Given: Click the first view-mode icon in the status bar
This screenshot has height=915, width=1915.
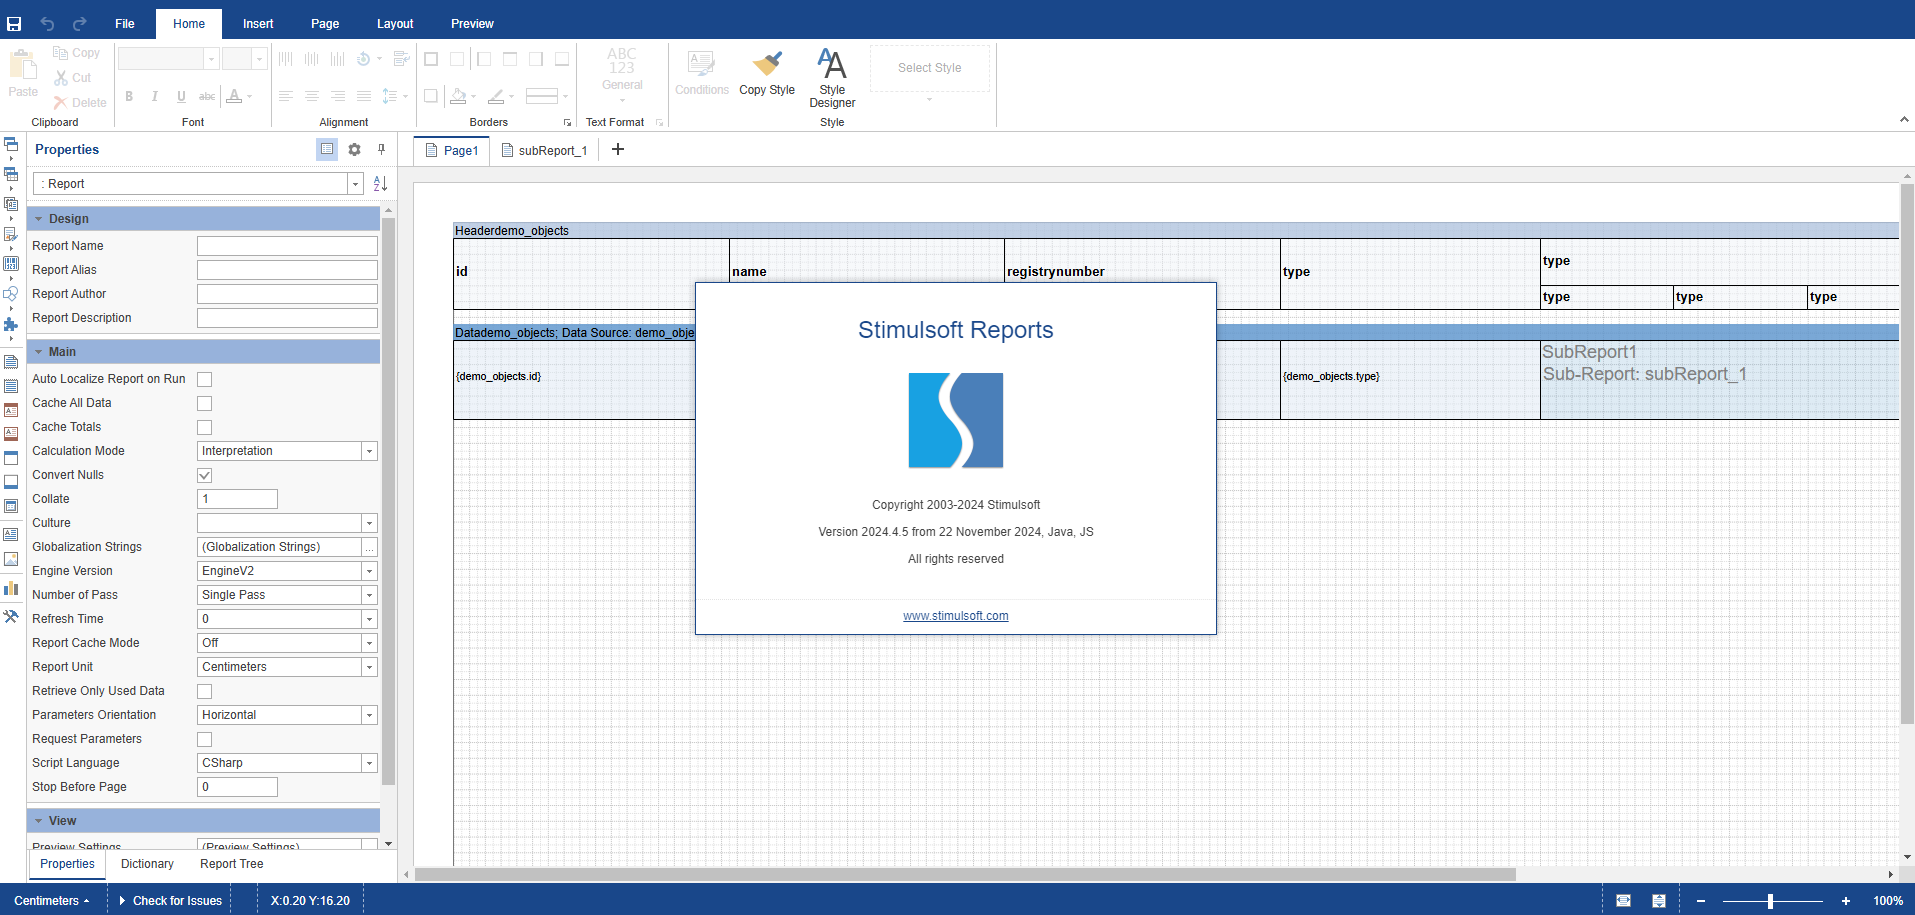Looking at the screenshot, I should click(1623, 901).
